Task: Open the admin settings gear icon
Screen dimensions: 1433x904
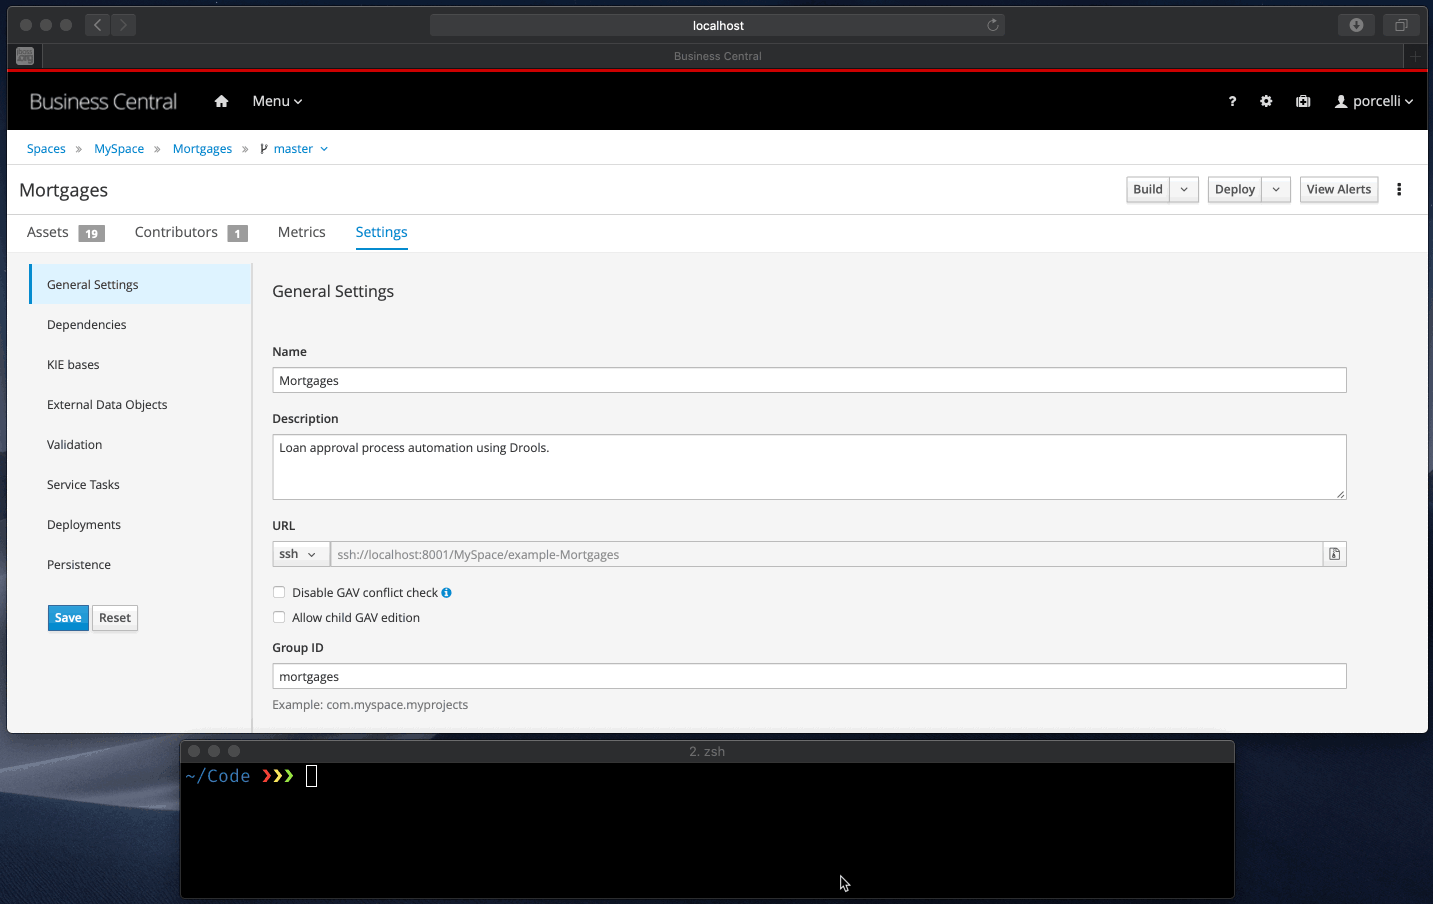Action: pyautogui.click(x=1266, y=101)
